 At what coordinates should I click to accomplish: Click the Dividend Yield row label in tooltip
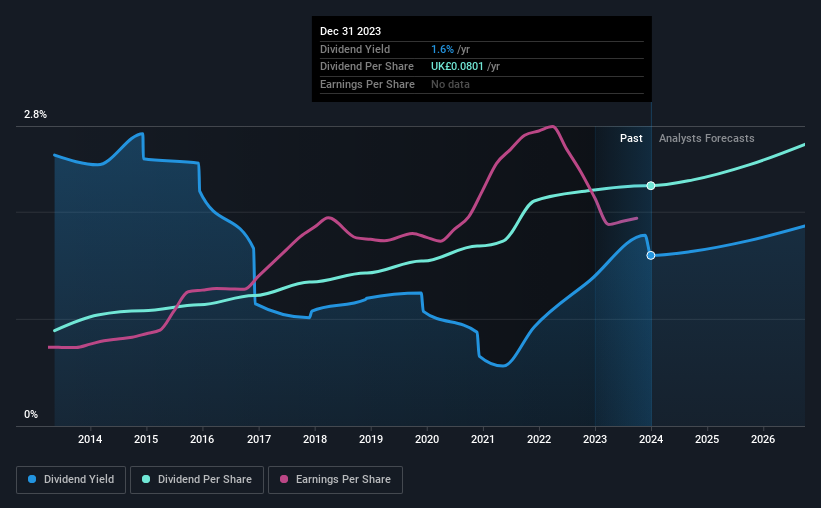355,49
